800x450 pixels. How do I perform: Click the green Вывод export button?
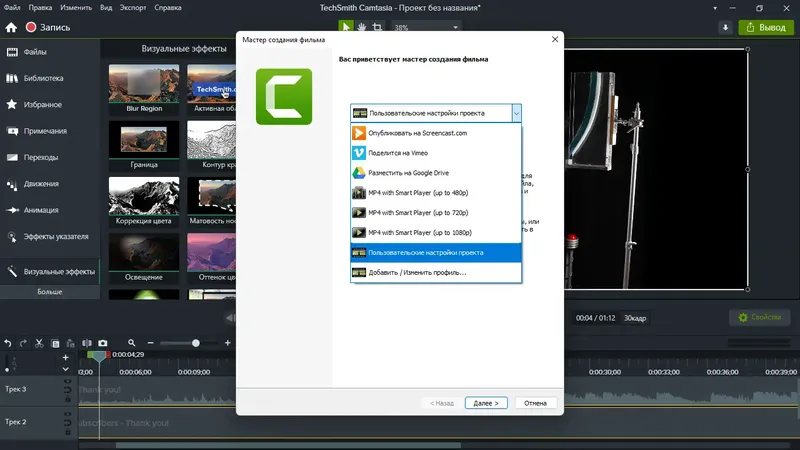coord(766,28)
